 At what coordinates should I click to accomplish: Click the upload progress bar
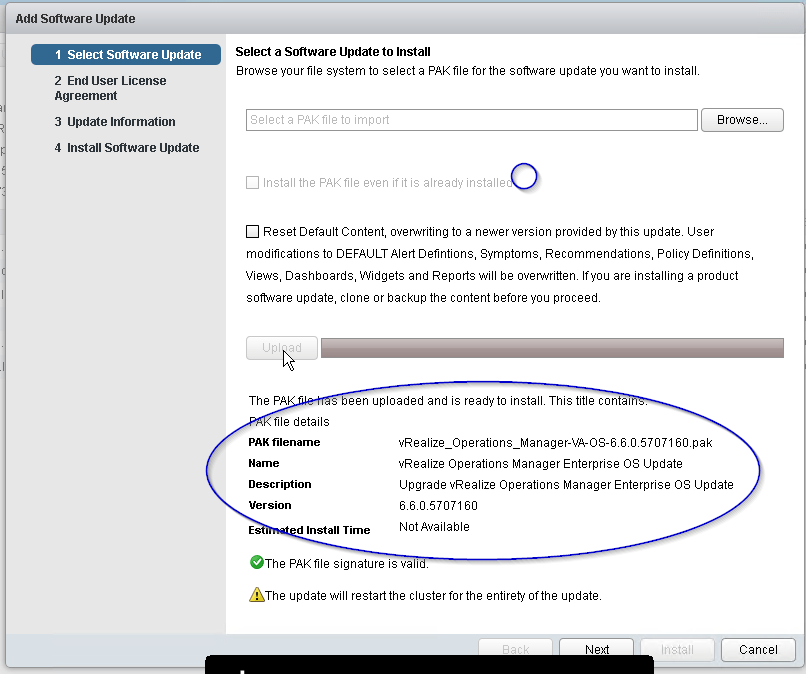551,348
